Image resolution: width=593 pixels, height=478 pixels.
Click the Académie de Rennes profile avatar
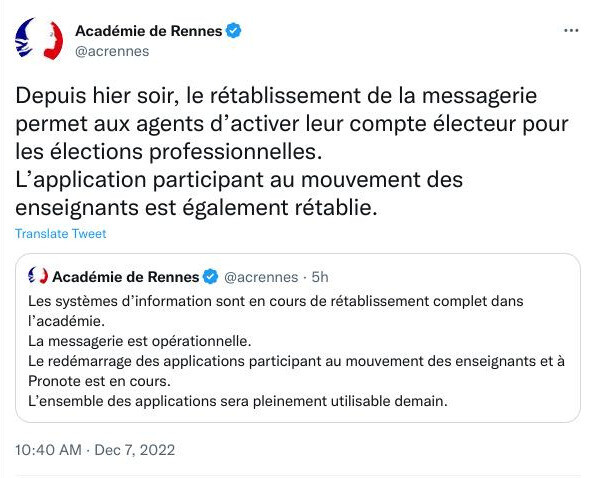click(39, 39)
